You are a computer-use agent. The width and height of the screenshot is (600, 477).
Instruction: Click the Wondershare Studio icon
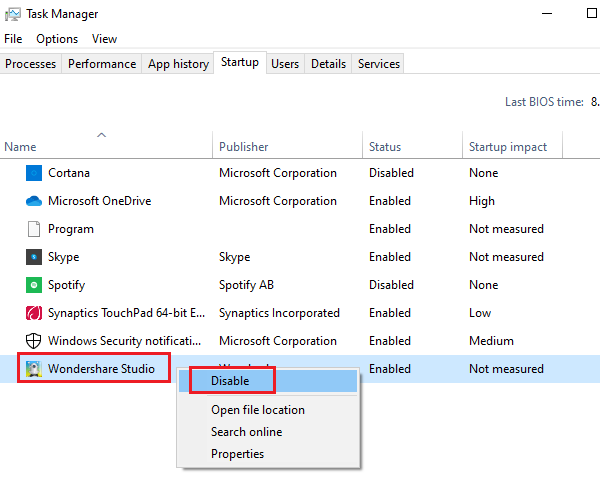click(x=33, y=369)
